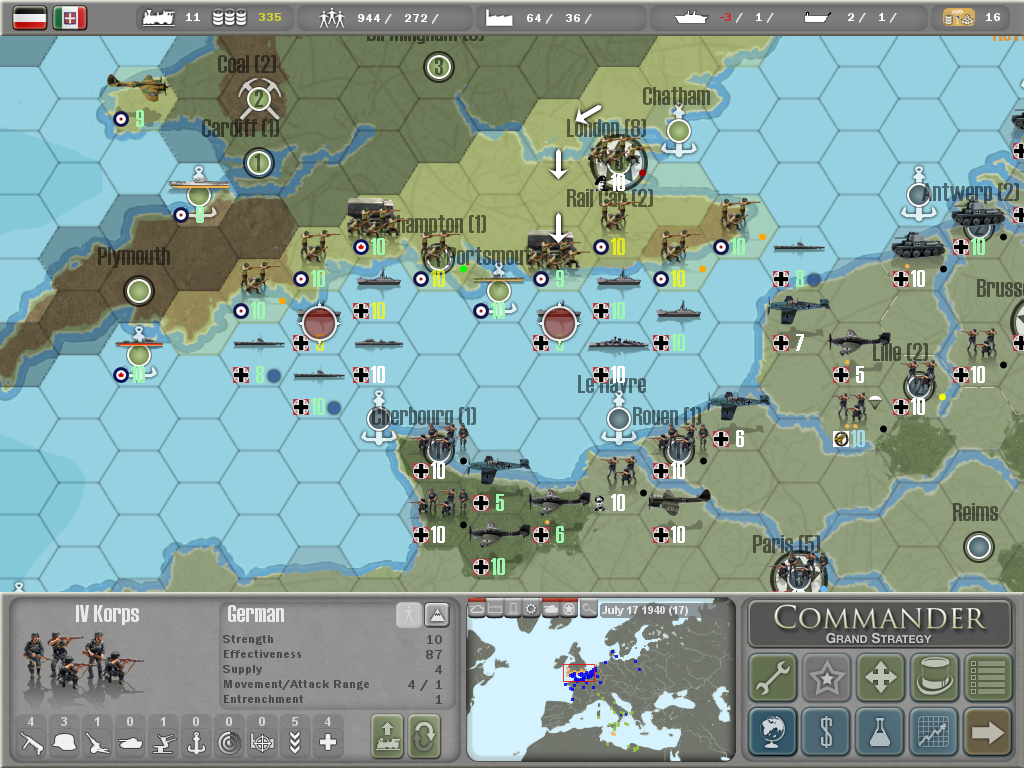Toggle the cloud weather minimap filter
Screen dimensions: 1024x768
coord(477,608)
